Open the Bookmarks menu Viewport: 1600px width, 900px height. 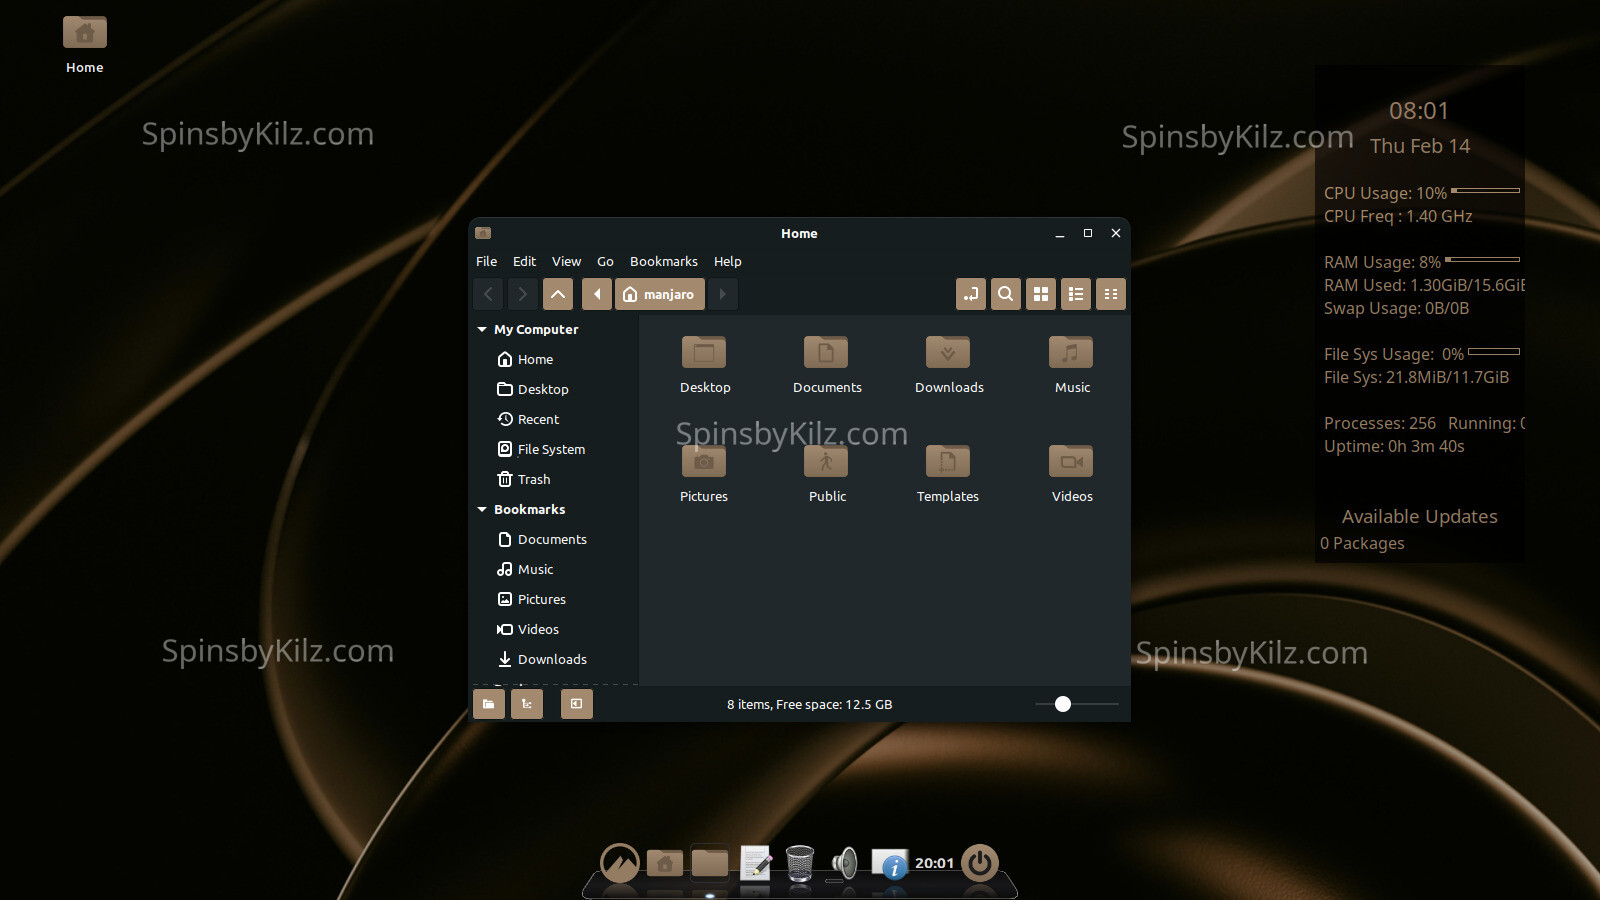663,261
